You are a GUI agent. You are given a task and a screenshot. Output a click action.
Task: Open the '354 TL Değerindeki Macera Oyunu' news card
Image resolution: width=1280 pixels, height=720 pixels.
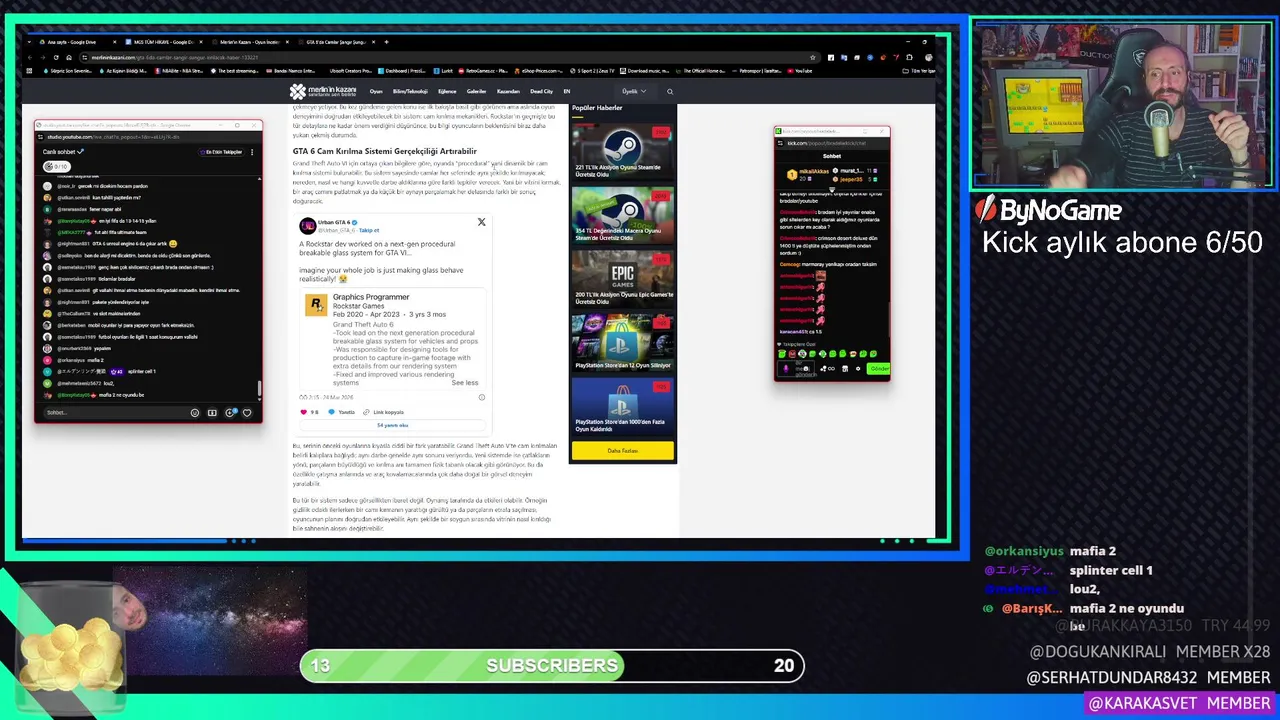pyautogui.click(x=622, y=214)
